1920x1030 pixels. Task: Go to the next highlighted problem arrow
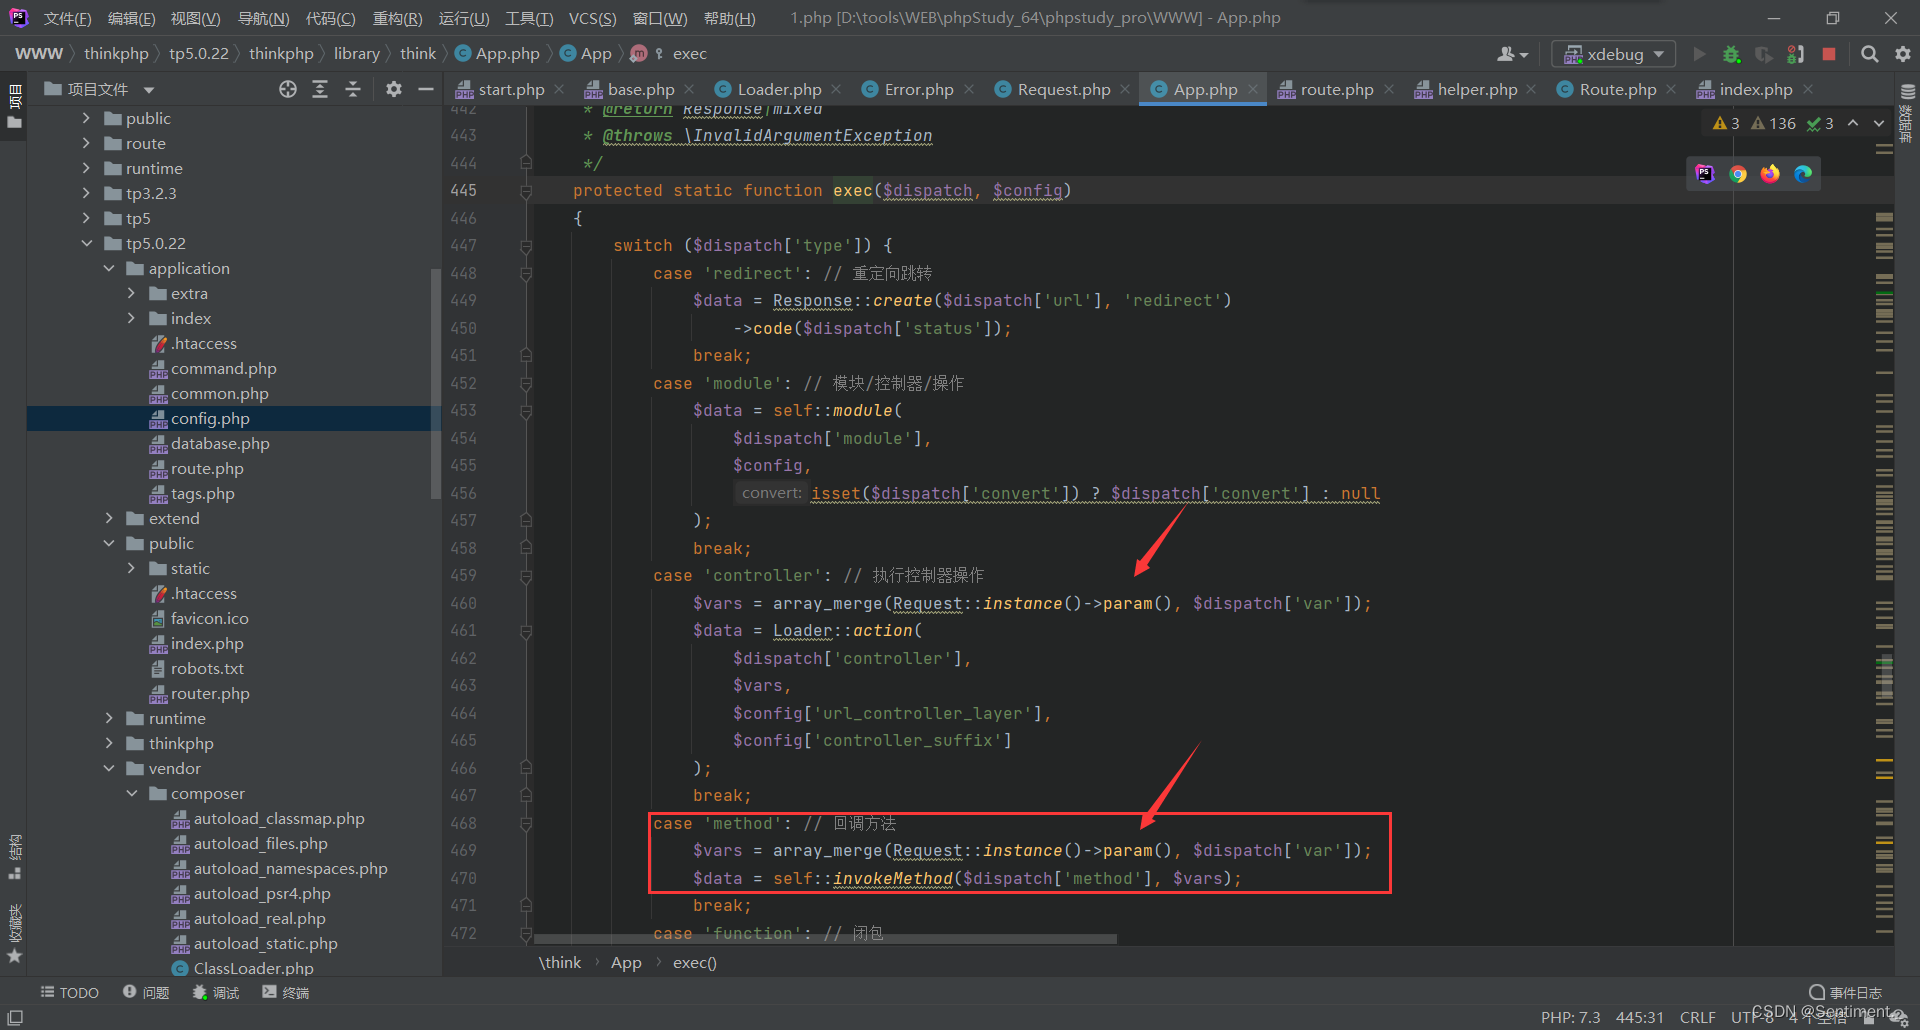[x=1879, y=123]
